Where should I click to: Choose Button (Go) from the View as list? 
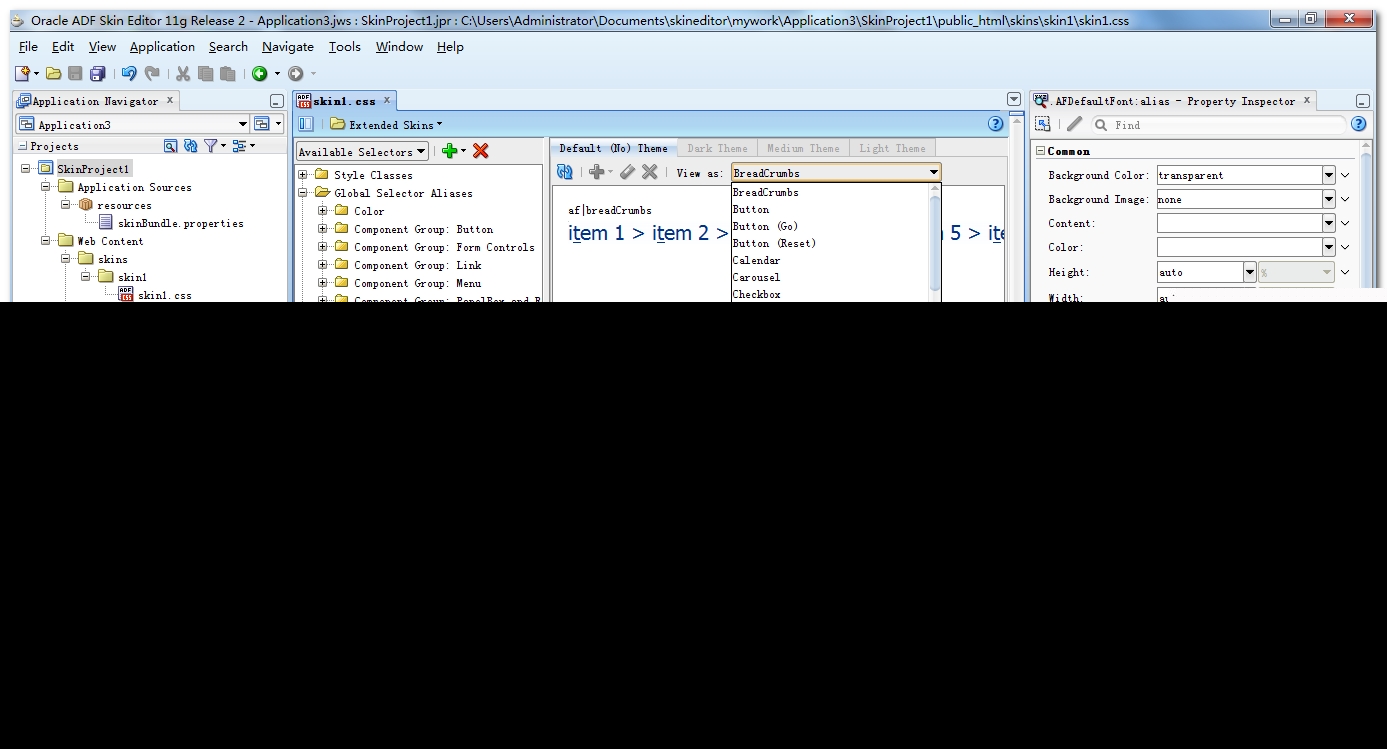click(765, 226)
